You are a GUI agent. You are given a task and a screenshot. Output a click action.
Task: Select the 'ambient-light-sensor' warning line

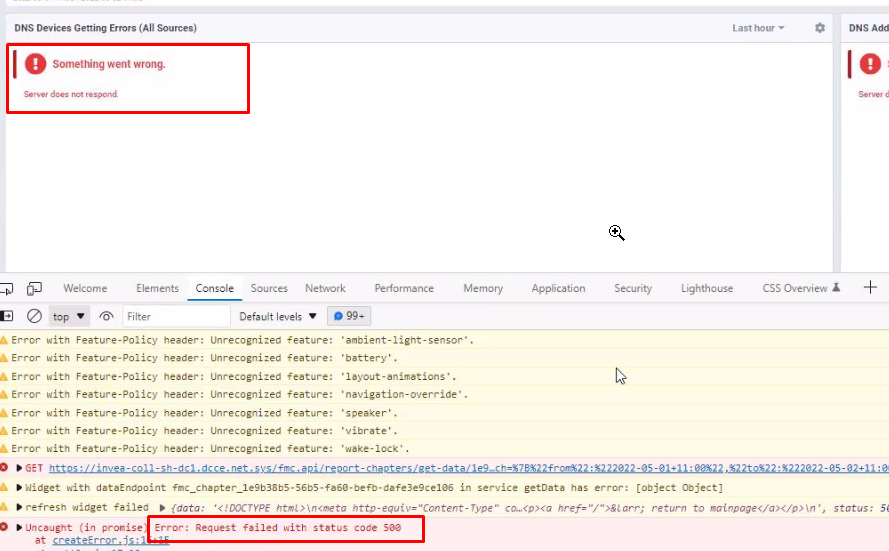click(x=444, y=340)
